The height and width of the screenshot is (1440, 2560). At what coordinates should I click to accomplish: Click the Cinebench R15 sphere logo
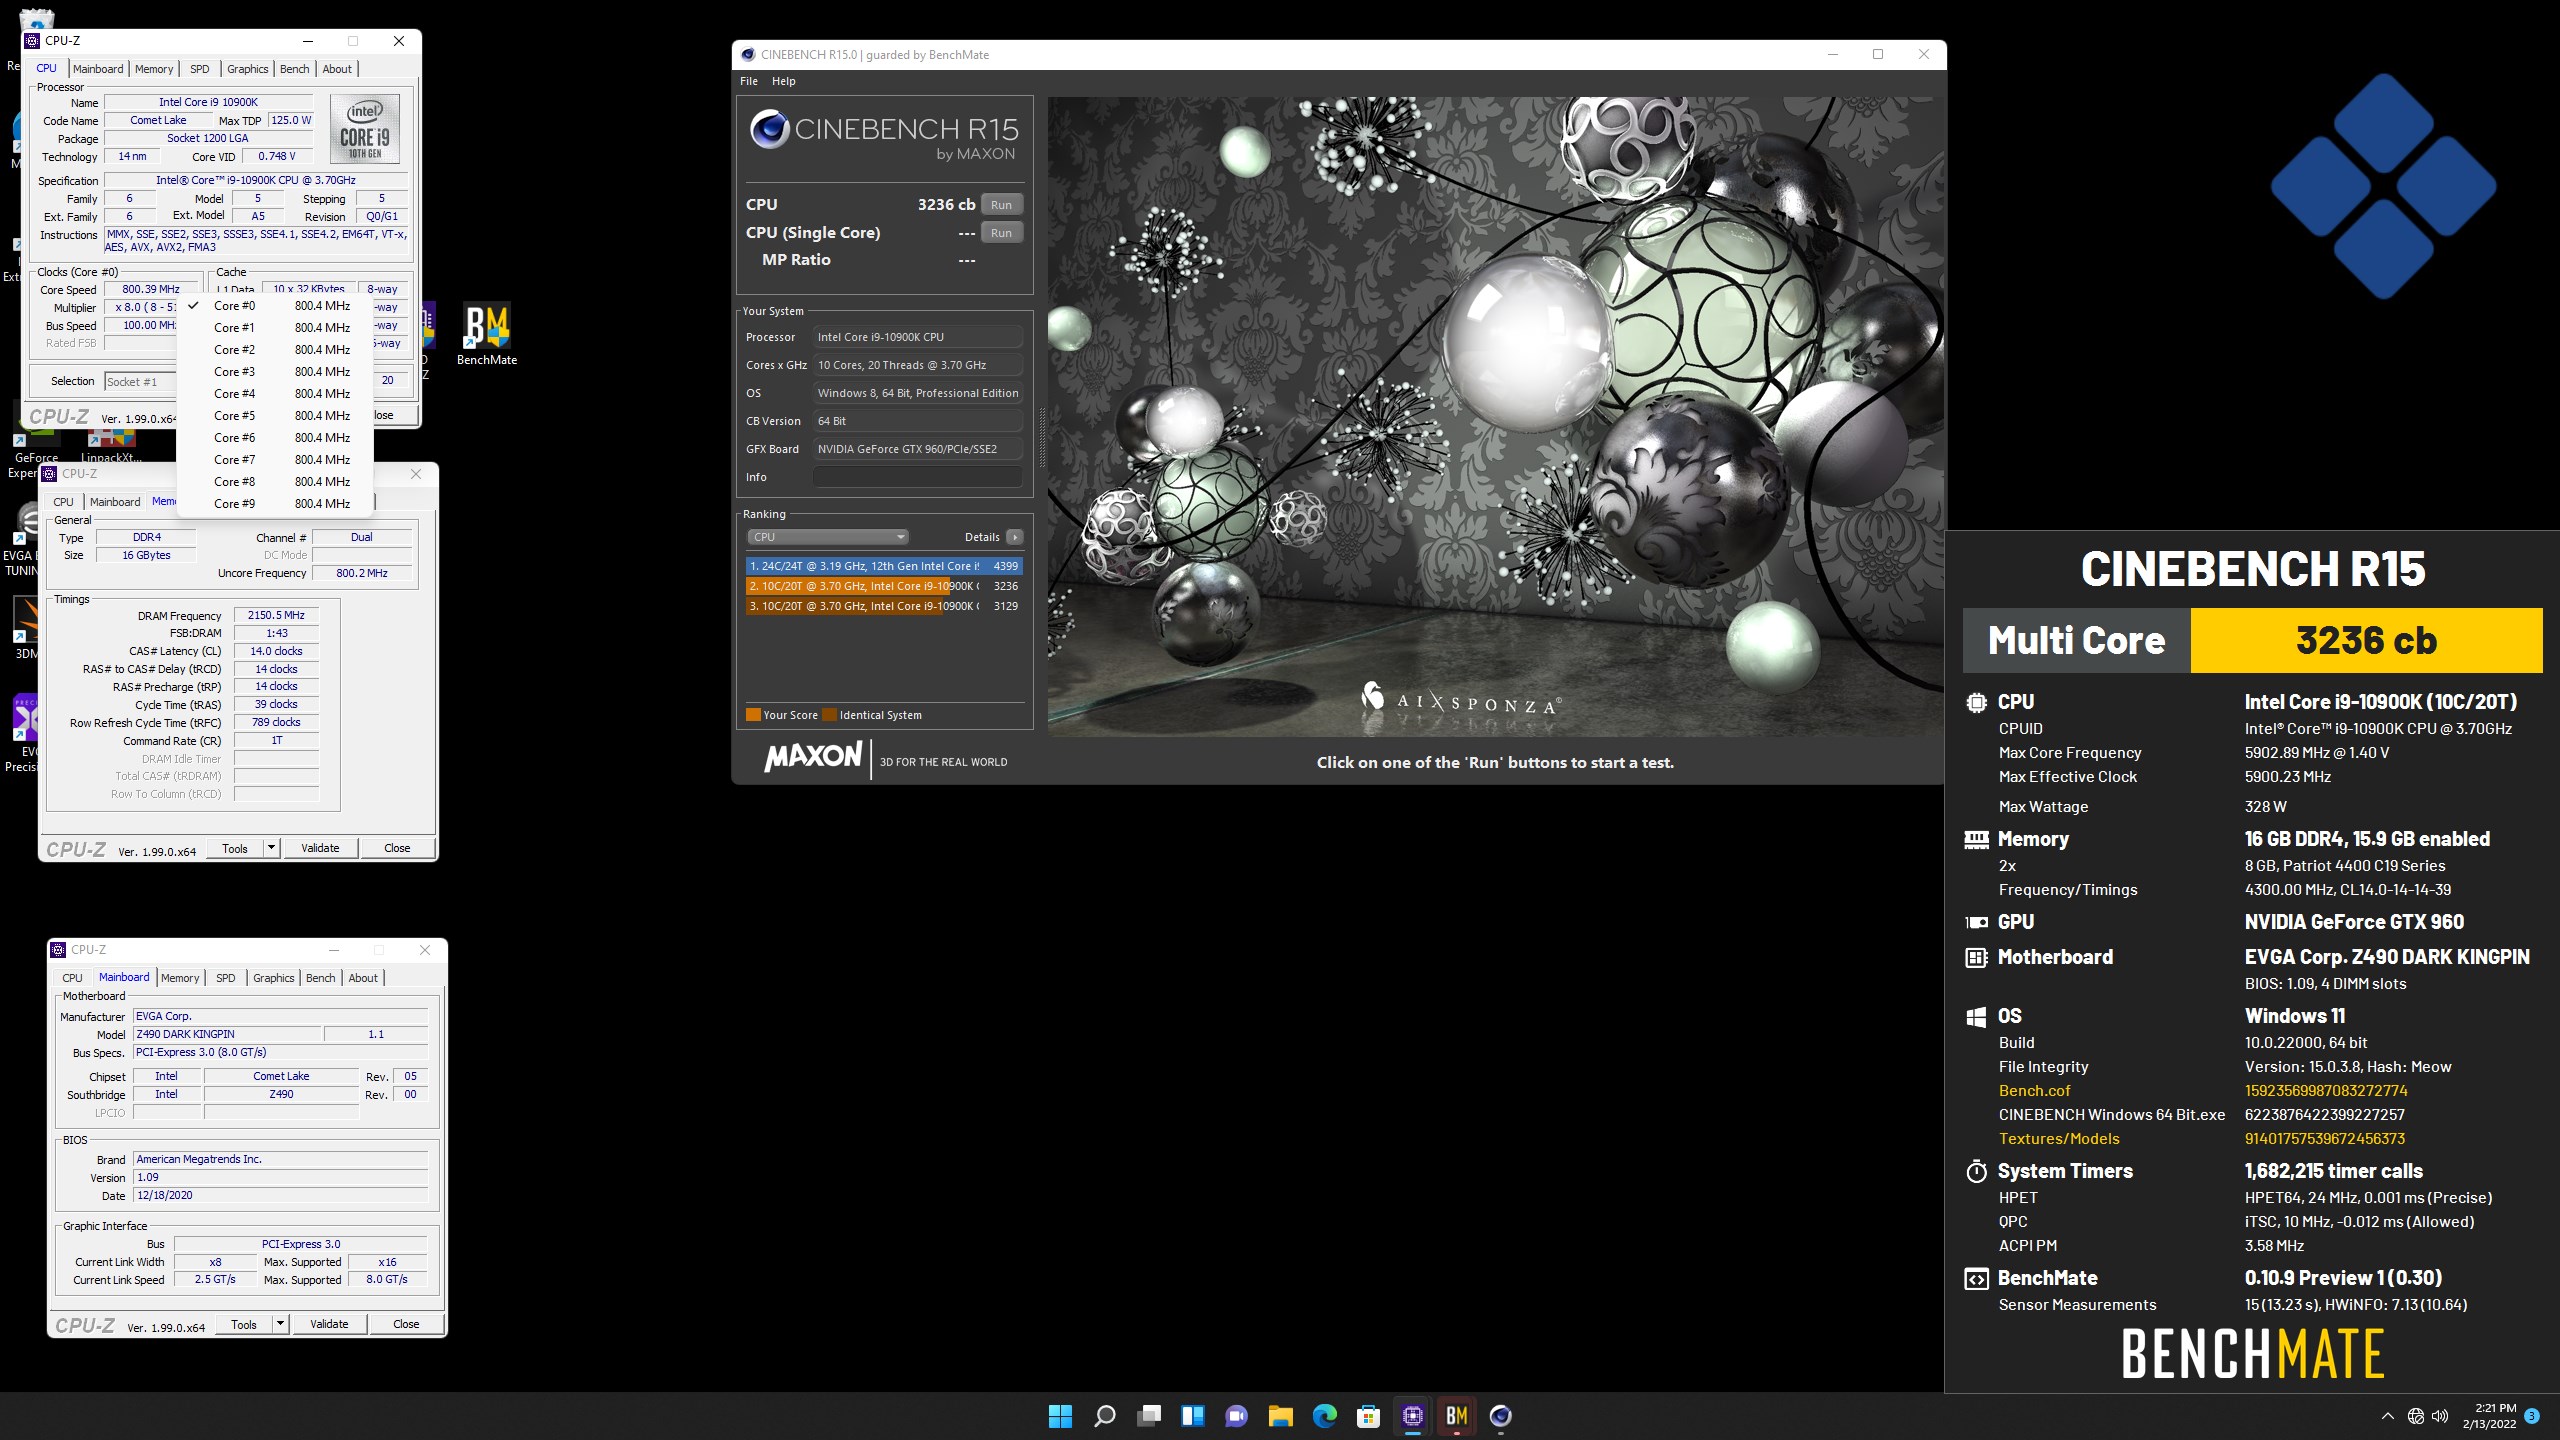click(x=770, y=129)
